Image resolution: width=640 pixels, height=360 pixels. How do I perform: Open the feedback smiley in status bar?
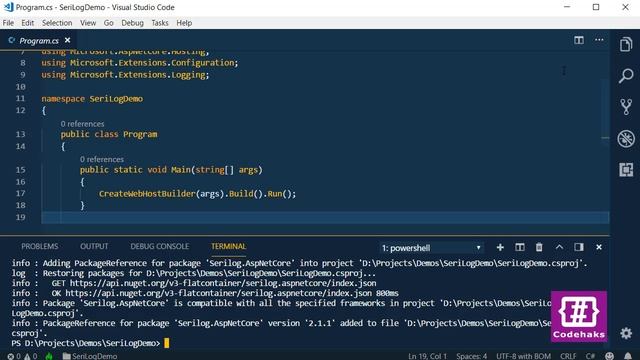[x=609, y=356]
